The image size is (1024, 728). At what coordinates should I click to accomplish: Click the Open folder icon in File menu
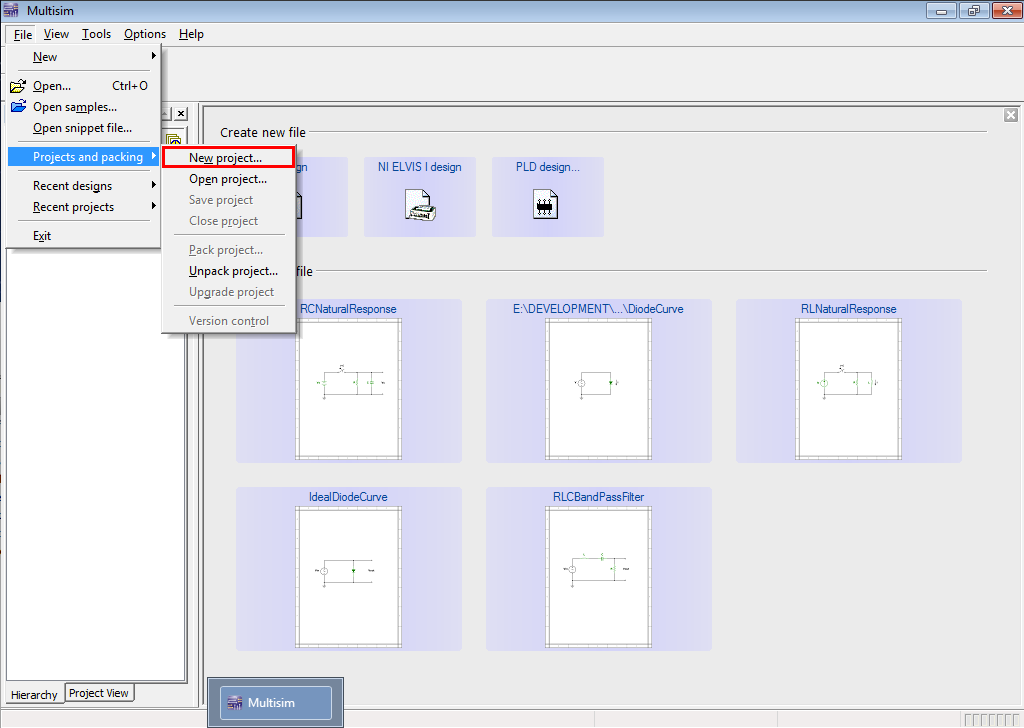[18, 86]
